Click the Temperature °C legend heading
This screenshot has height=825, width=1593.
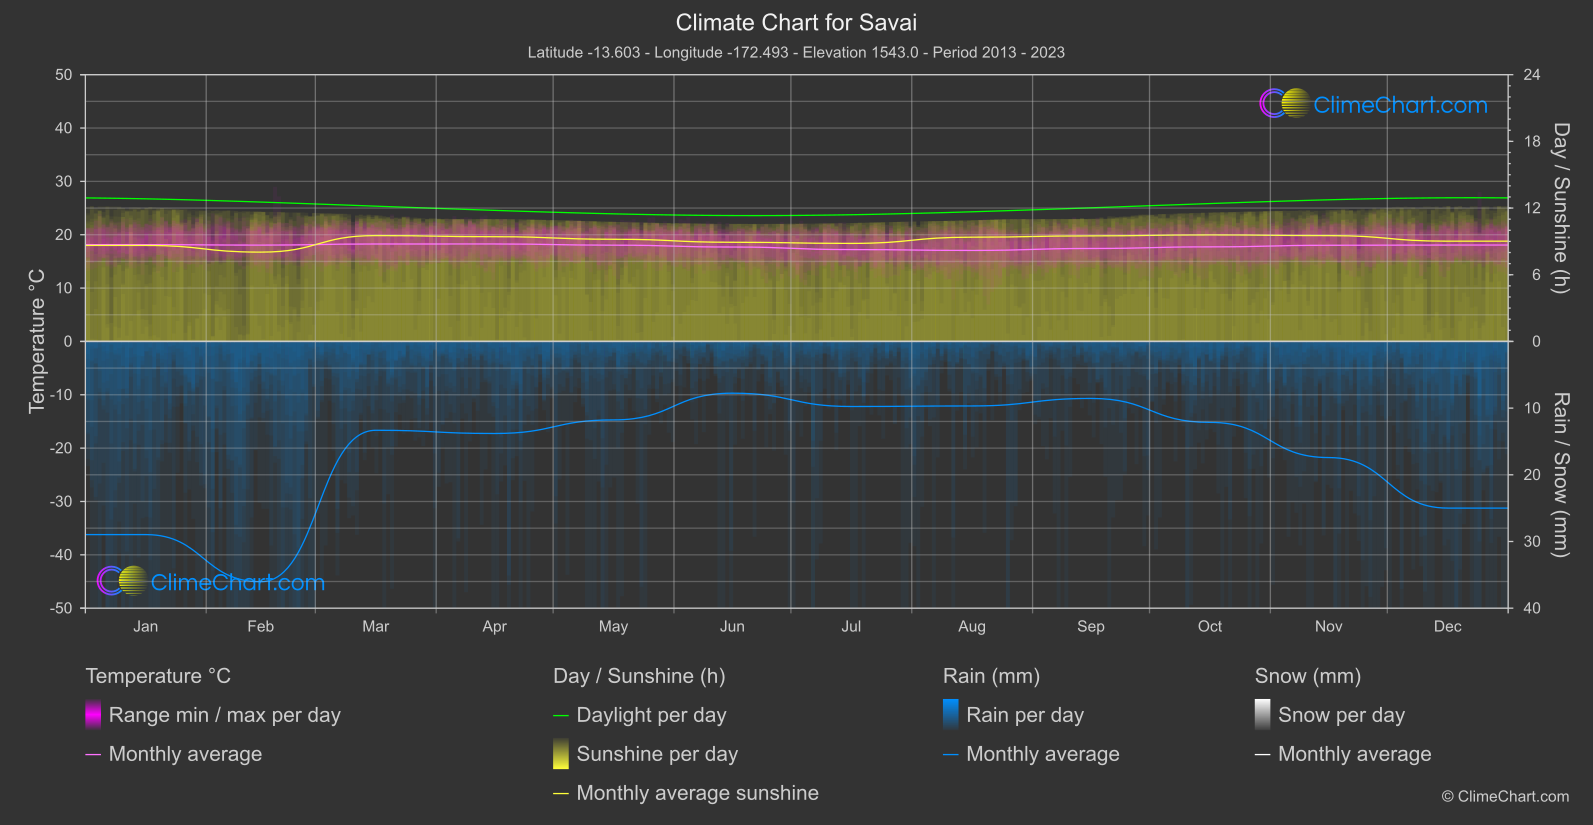158,676
